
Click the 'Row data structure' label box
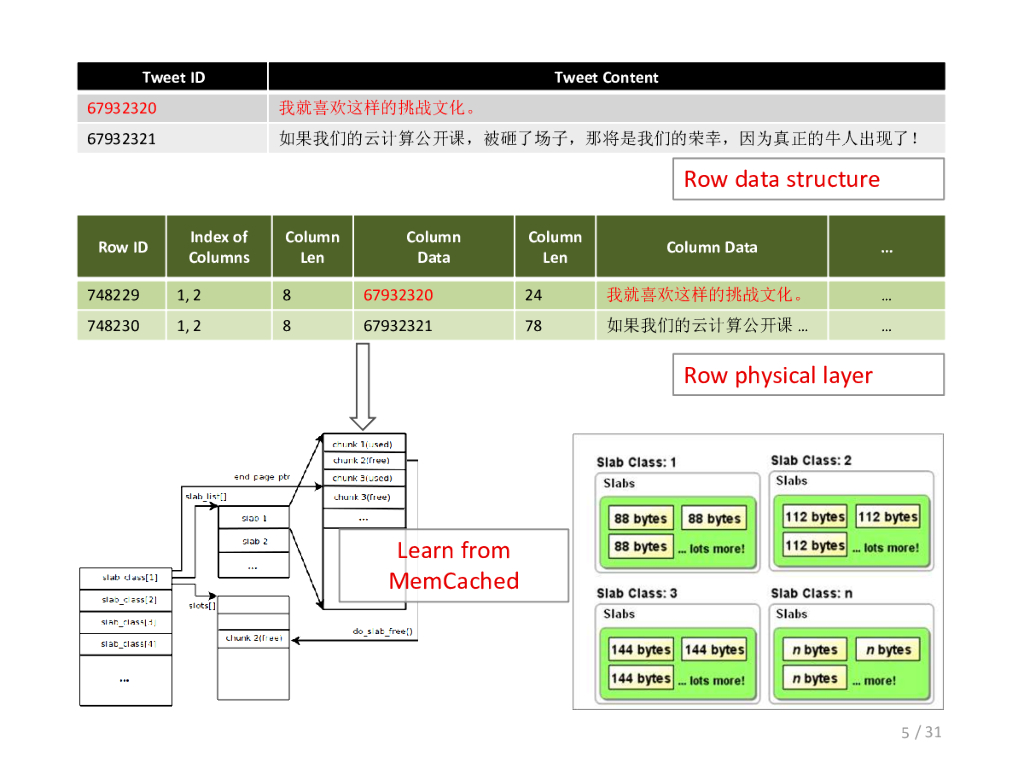808,179
